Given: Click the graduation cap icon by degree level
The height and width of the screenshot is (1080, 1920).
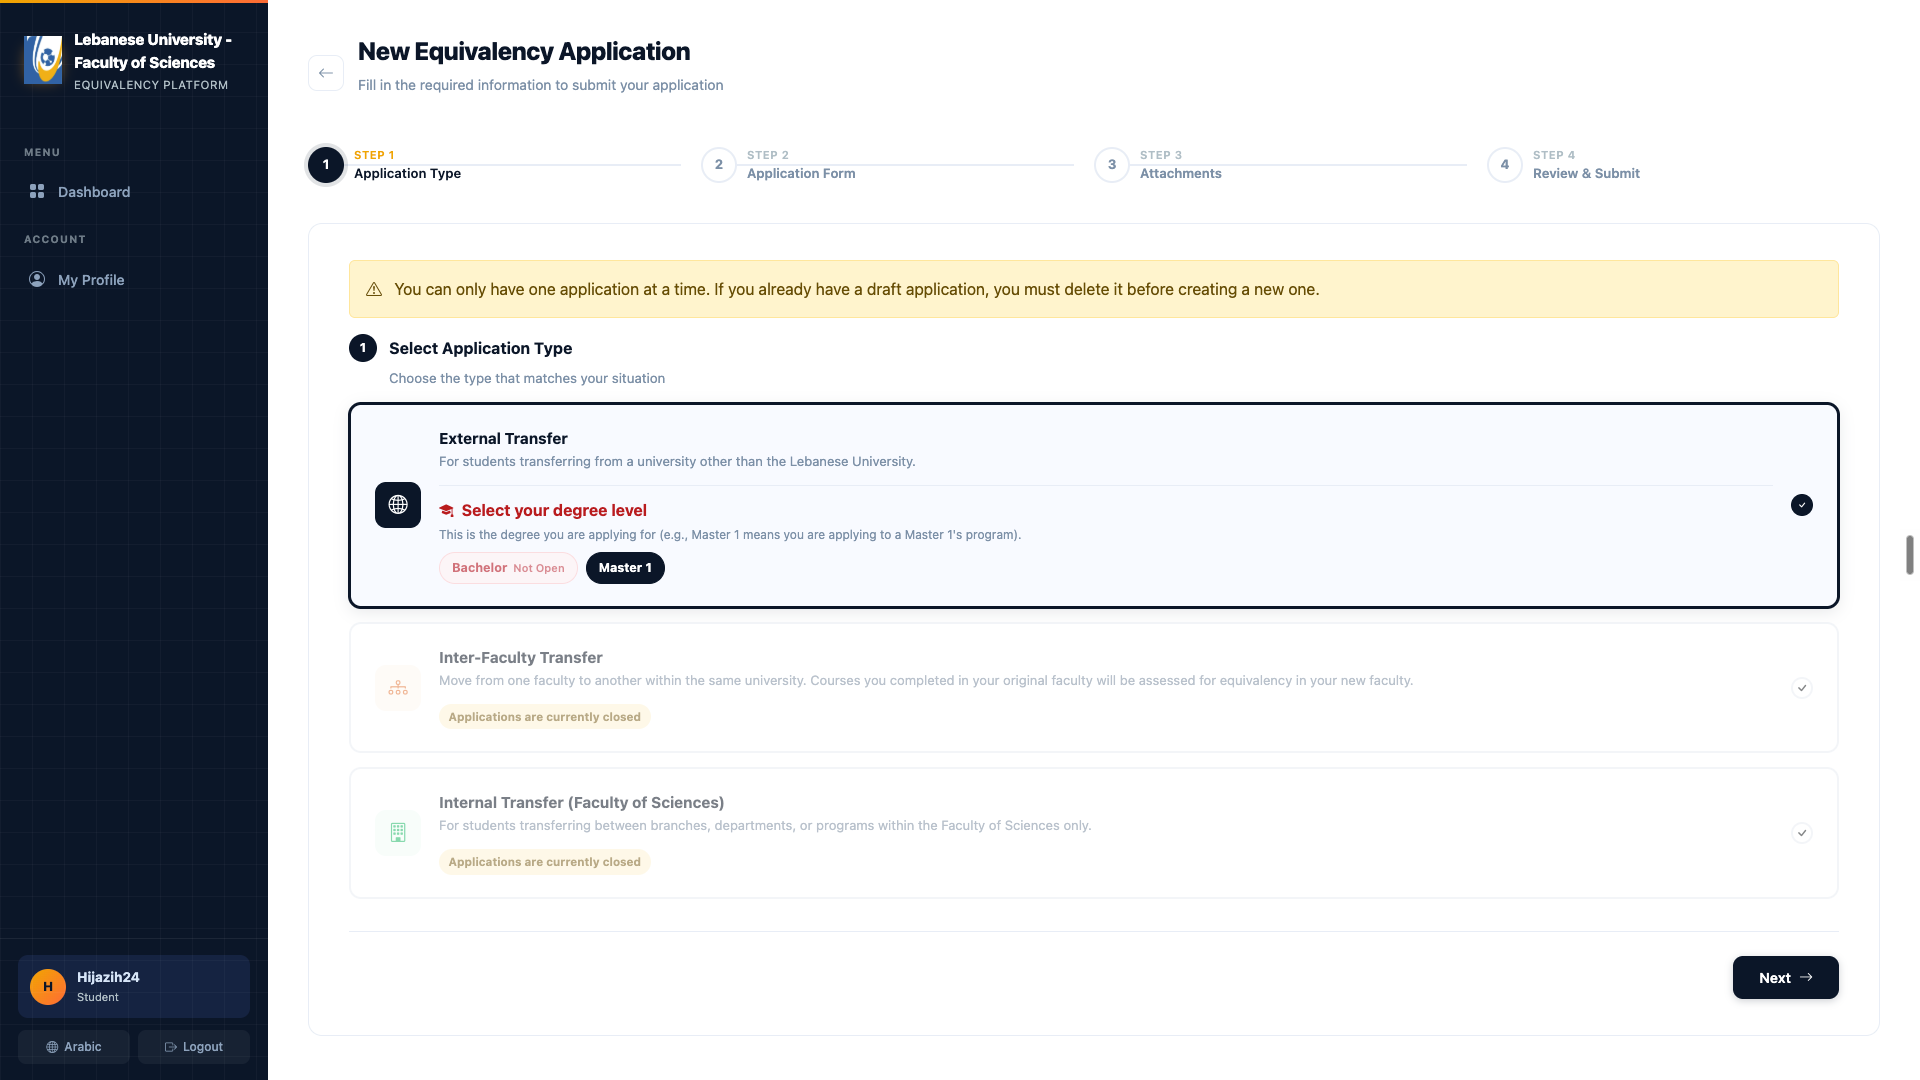Looking at the screenshot, I should (x=447, y=511).
